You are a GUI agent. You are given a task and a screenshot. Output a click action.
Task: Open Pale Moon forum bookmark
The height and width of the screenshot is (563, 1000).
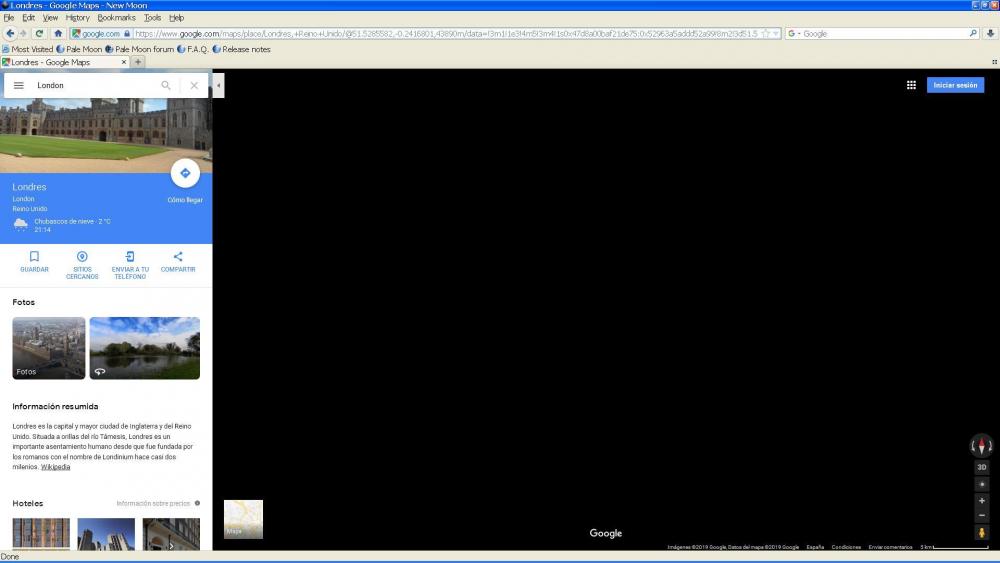[140, 49]
